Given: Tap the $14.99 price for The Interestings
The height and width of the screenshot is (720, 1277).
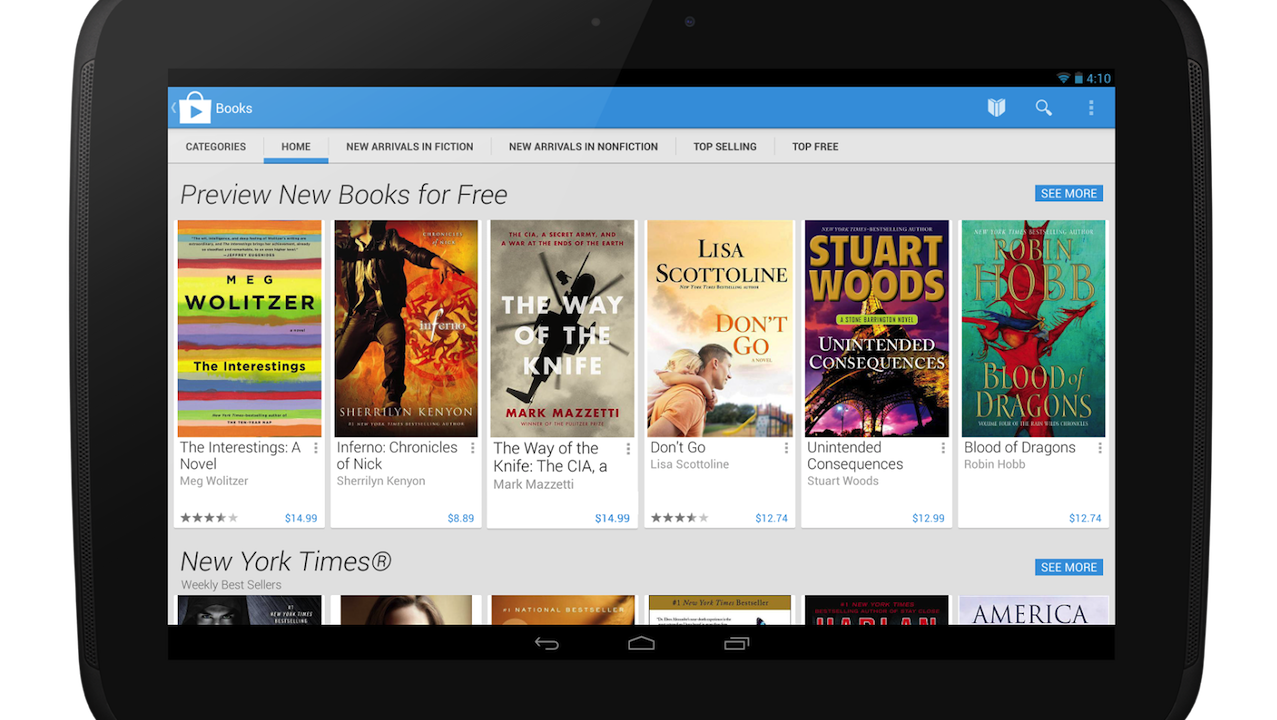Looking at the screenshot, I should pos(301,518).
